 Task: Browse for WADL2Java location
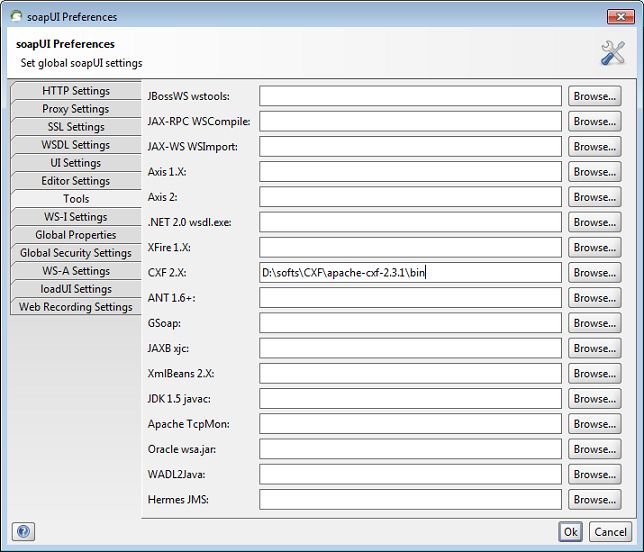pyautogui.click(x=594, y=474)
